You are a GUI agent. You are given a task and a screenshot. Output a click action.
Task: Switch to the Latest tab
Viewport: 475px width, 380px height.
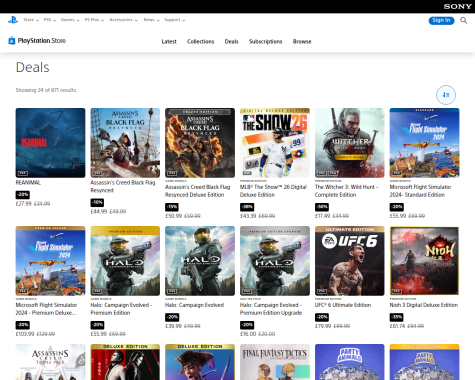pyautogui.click(x=169, y=42)
